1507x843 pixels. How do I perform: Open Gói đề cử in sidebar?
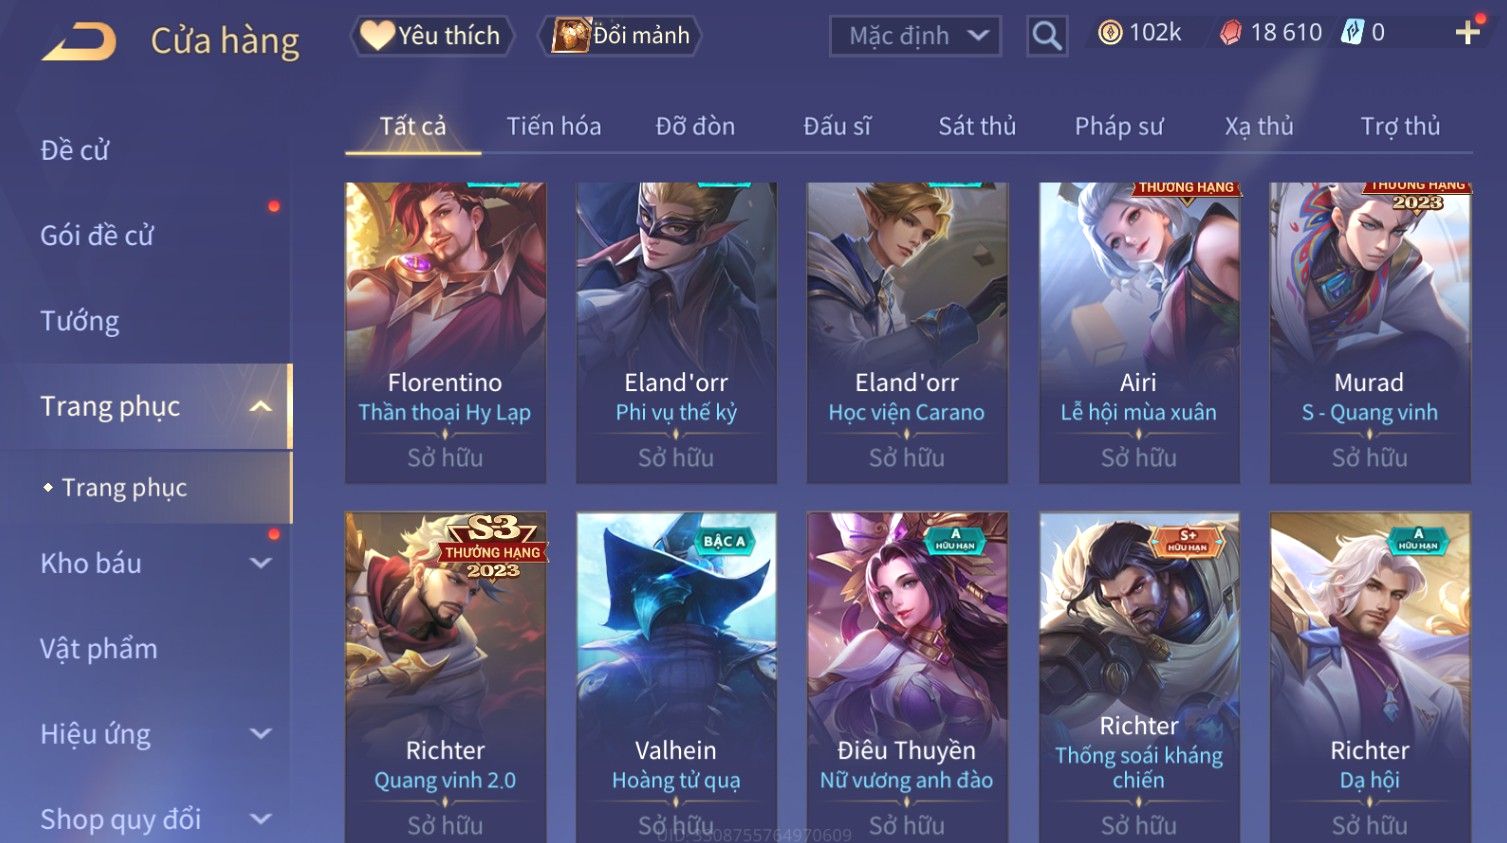pos(97,236)
